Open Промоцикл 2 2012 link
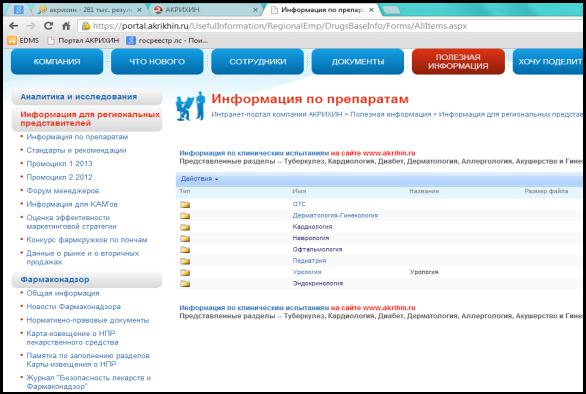 (x=59, y=177)
